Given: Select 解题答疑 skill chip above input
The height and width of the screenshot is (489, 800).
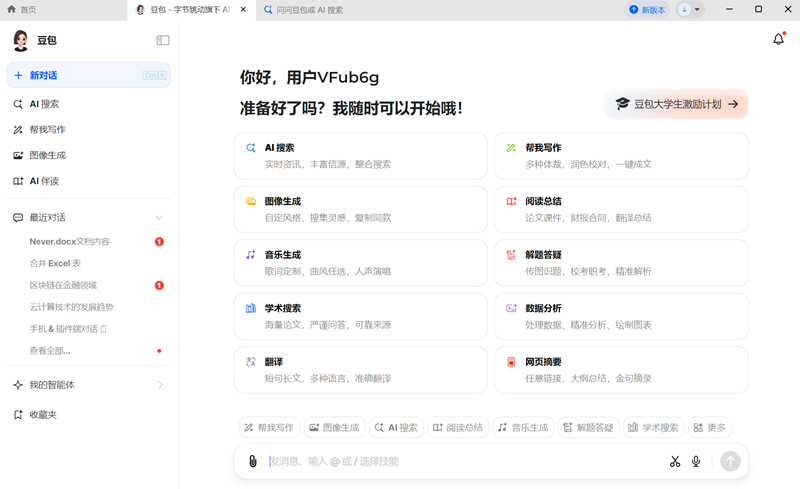Looking at the screenshot, I should 589,428.
